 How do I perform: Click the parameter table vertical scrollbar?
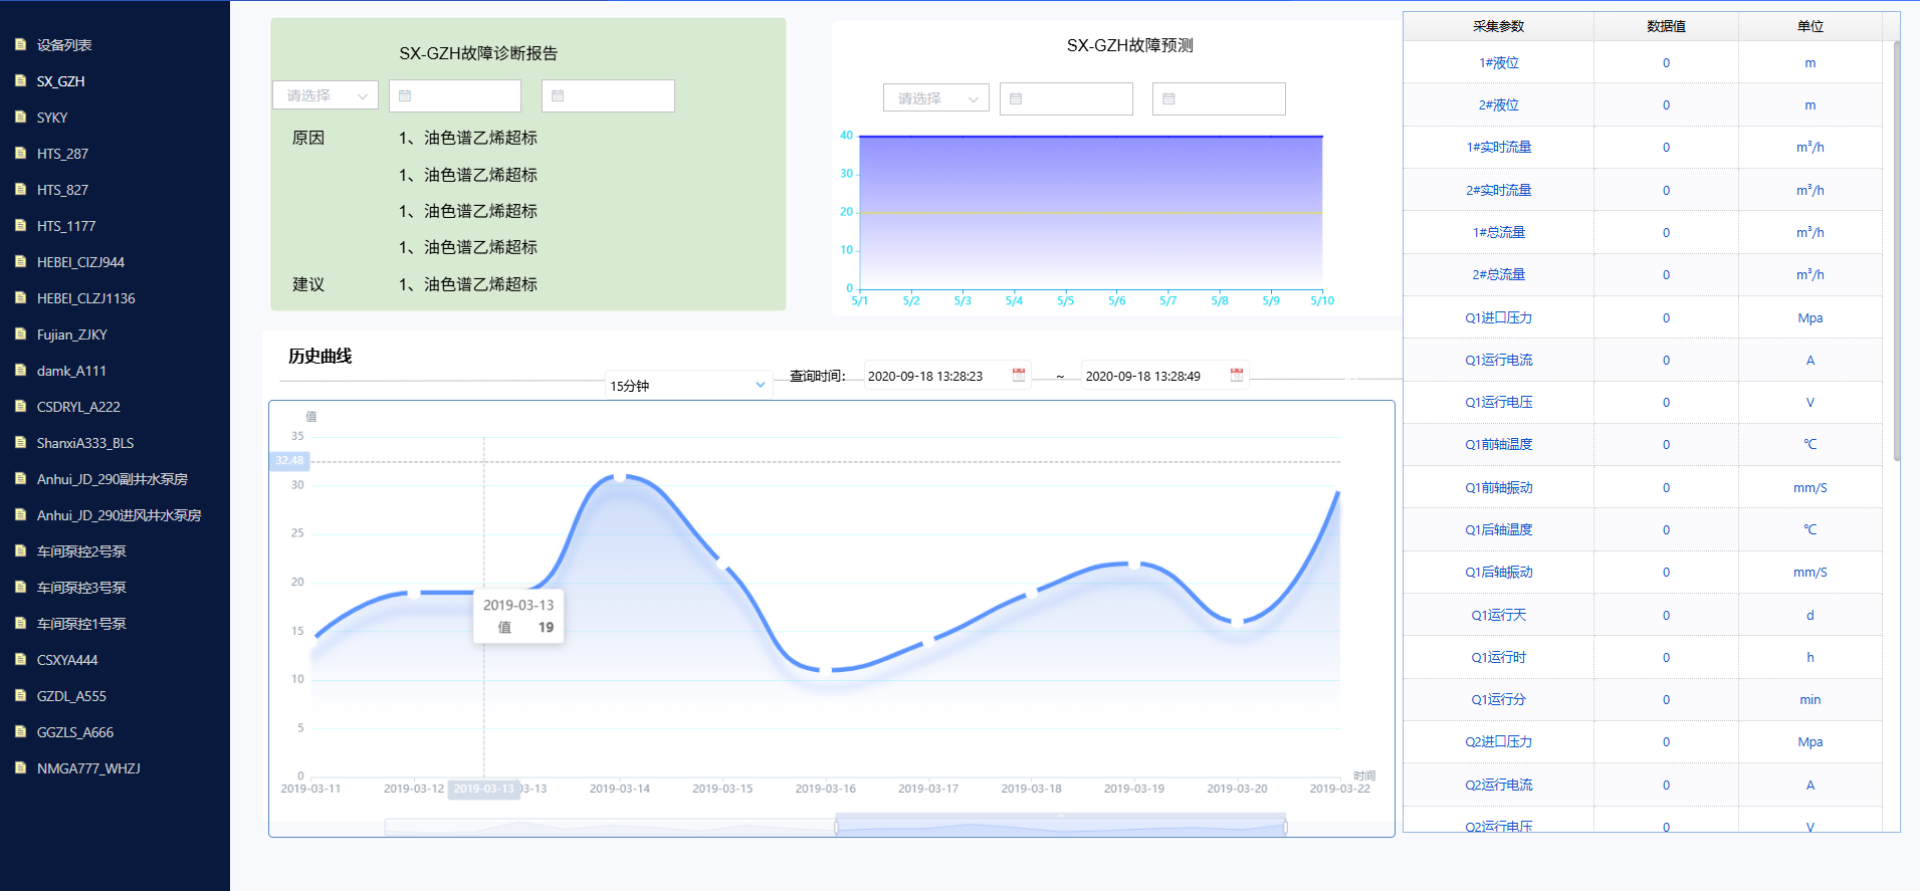(x=1896, y=250)
